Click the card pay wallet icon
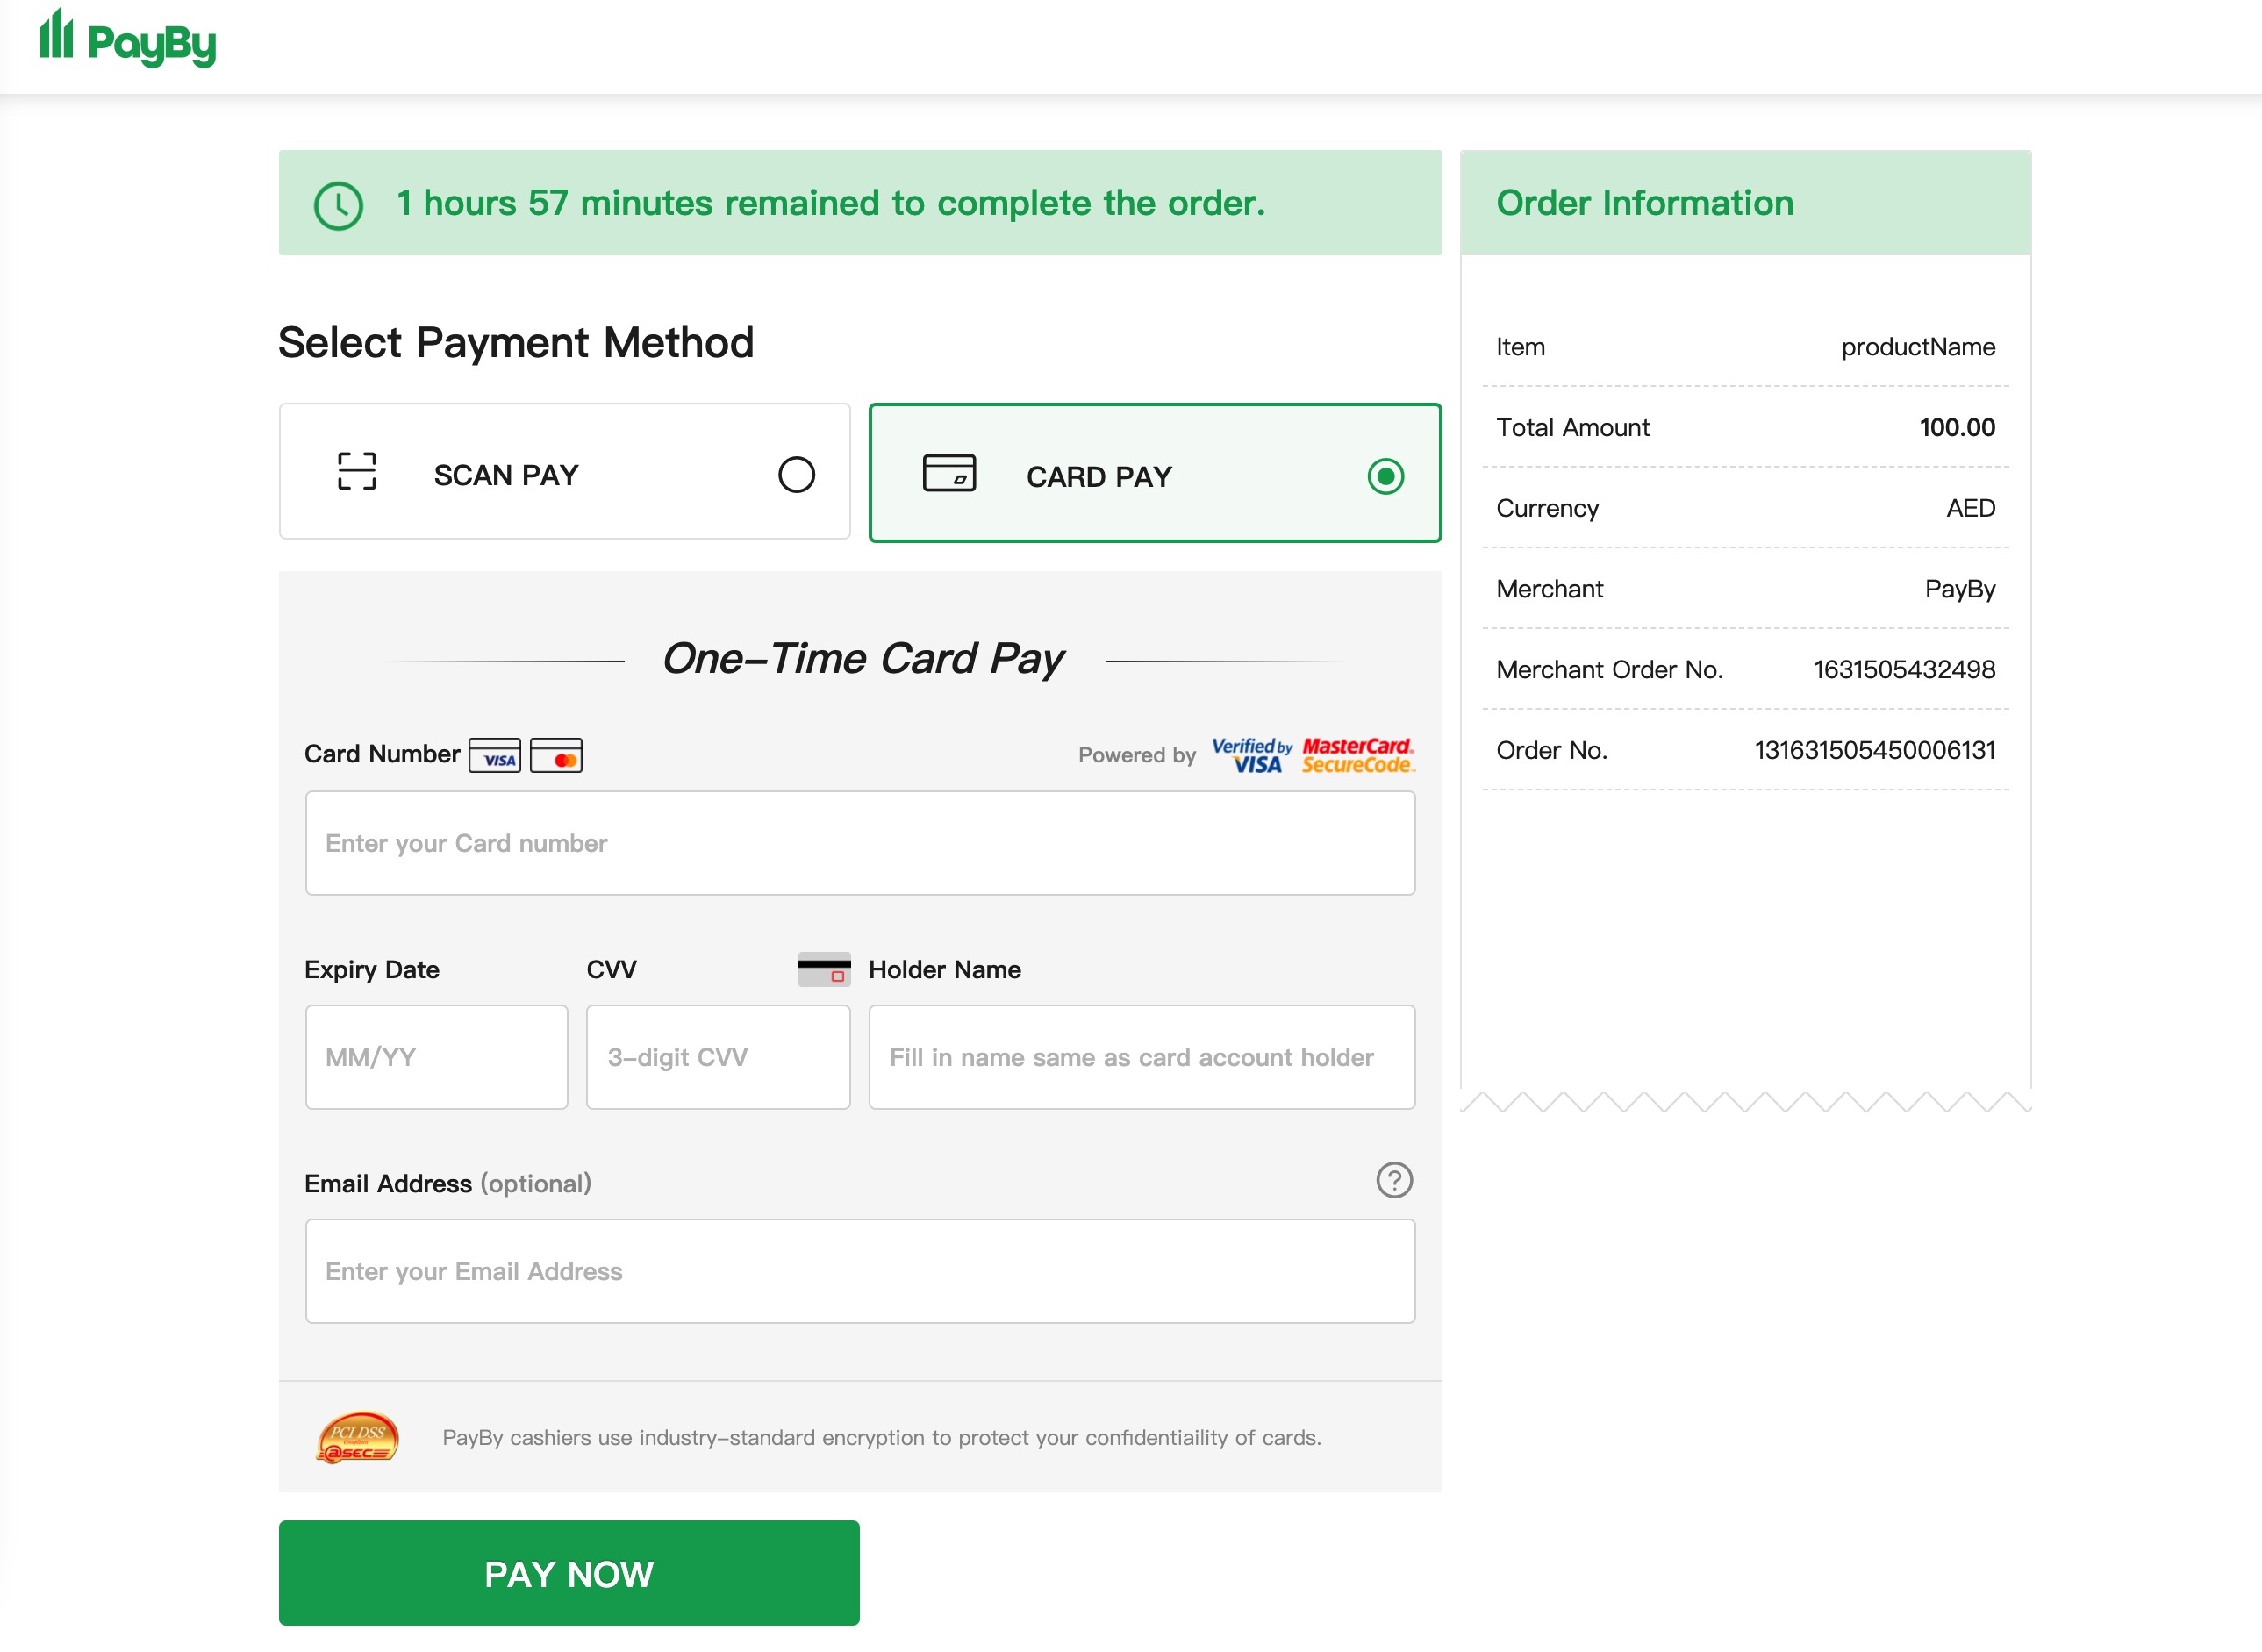This screenshot has height=1652, width=2262. pos(949,473)
